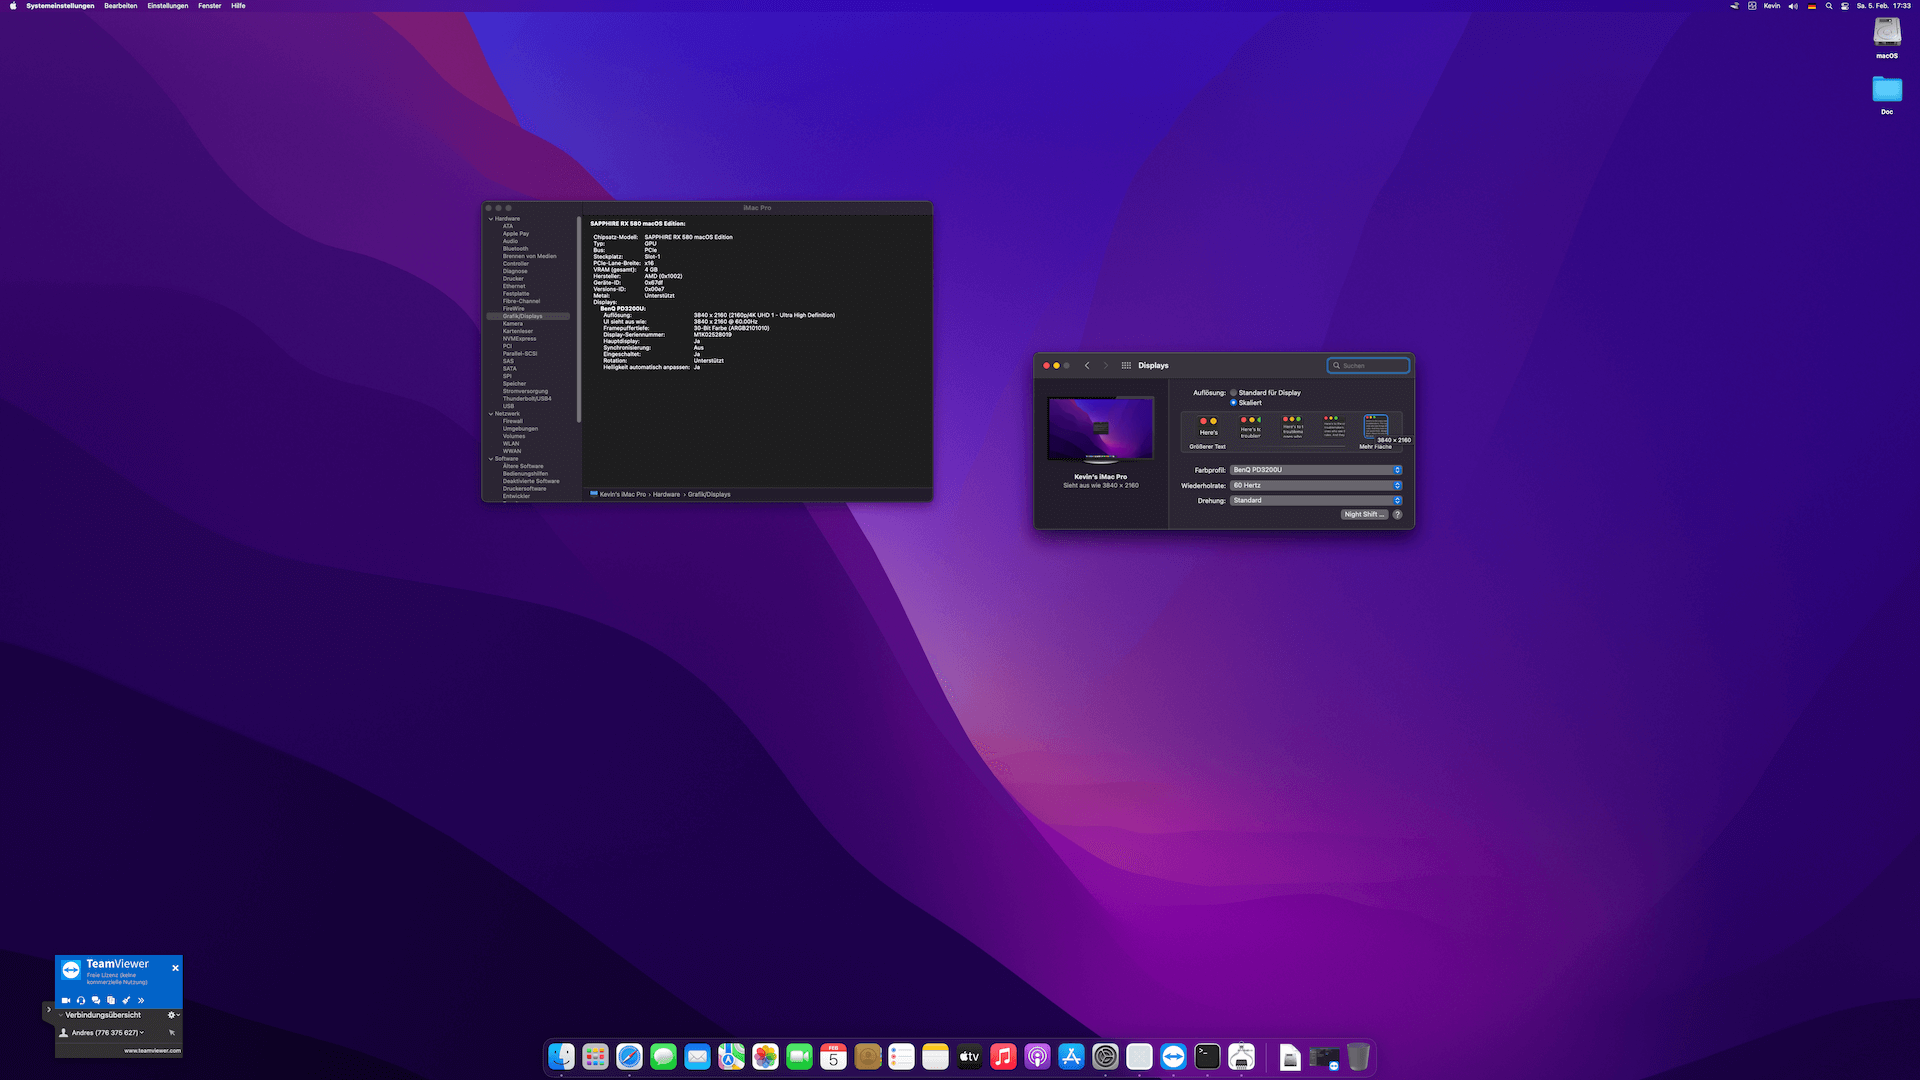Expand Andres session dropdown in TeamViewer

[142, 1033]
